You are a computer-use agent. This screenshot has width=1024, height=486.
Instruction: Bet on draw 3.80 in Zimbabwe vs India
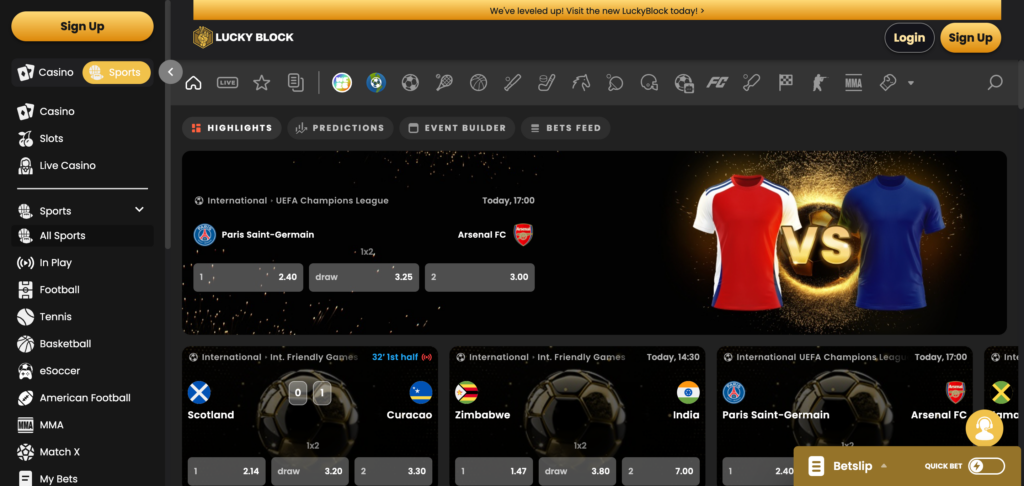tap(577, 471)
